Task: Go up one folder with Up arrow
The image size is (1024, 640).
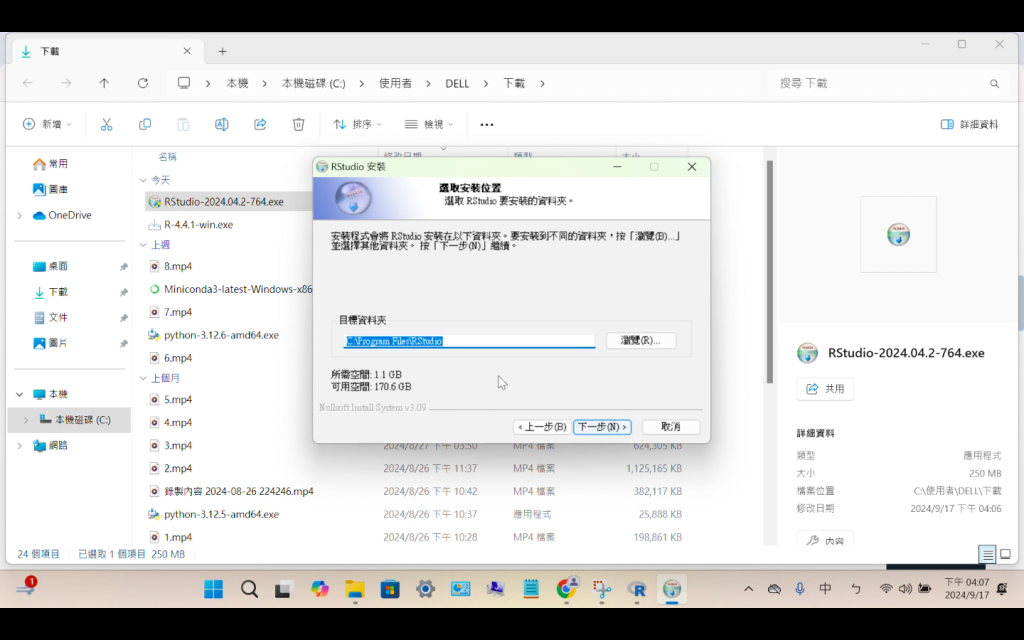Action: (104, 83)
